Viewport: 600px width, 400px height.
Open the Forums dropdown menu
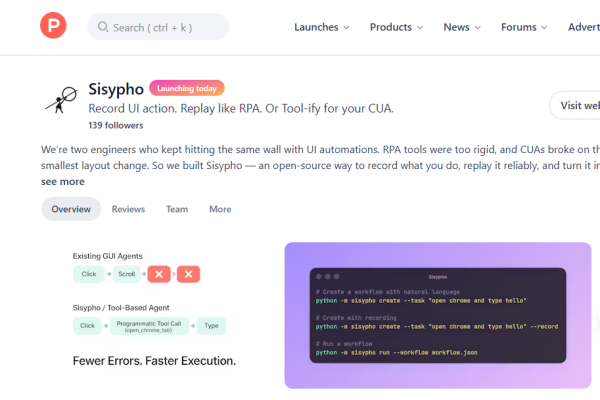(x=525, y=27)
